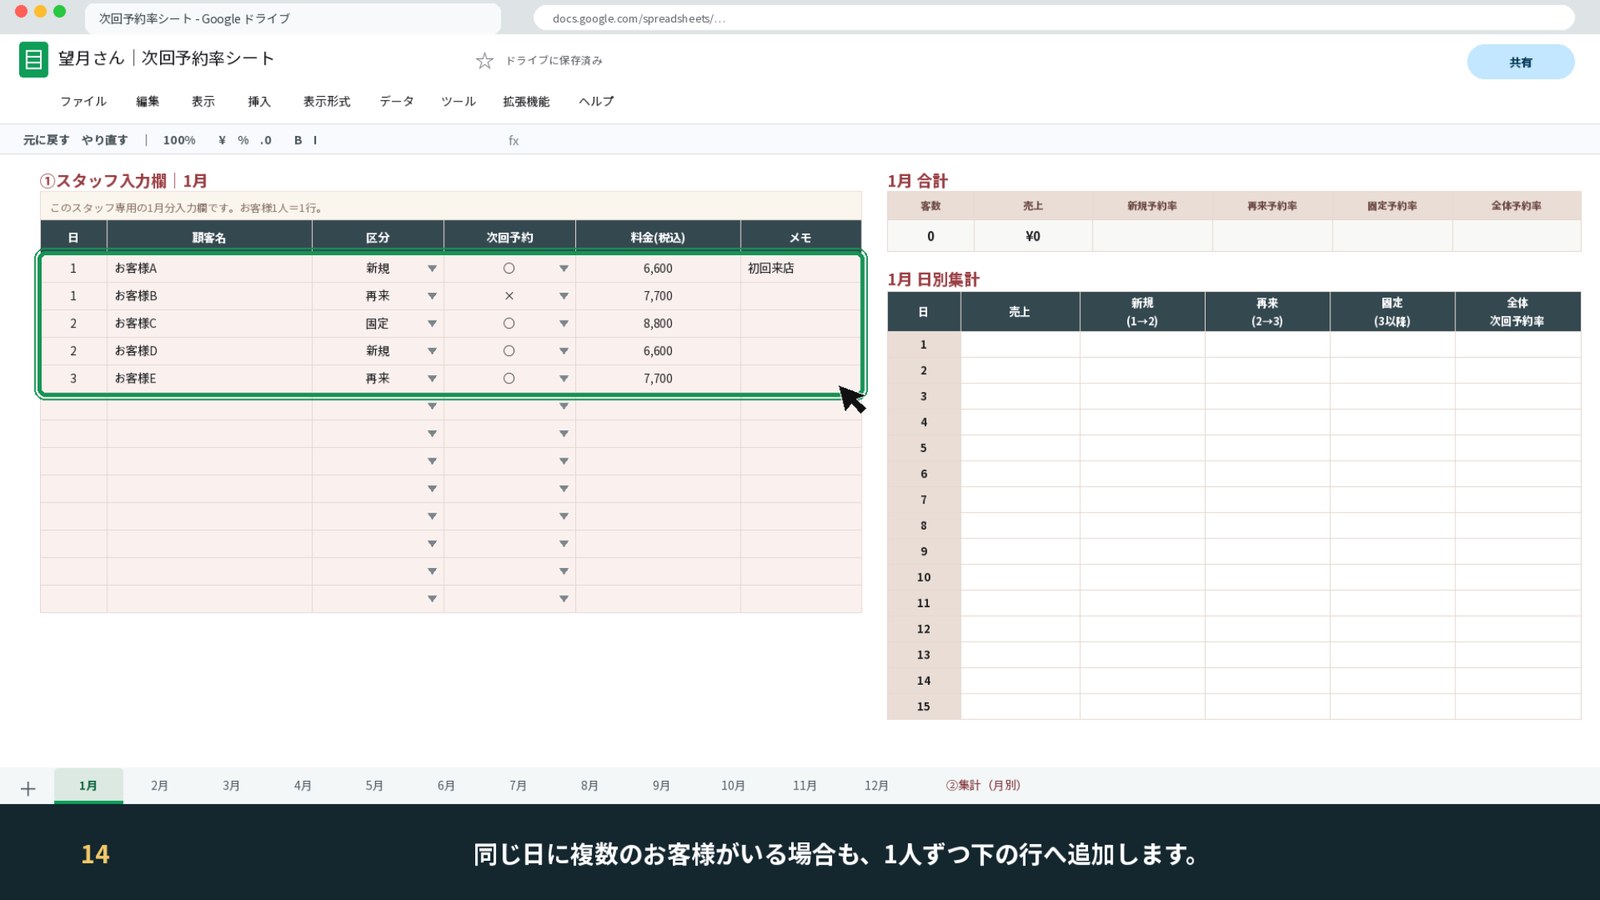Screen dimensions: 1600x900
Task: Open 区分 dropdown for お客様D row
Action: [432, 351]
